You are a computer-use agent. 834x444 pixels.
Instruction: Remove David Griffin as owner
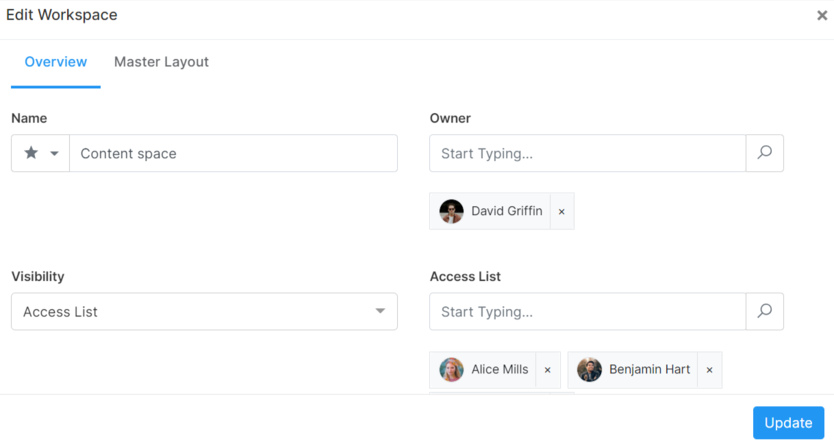(x=562, y=212)
